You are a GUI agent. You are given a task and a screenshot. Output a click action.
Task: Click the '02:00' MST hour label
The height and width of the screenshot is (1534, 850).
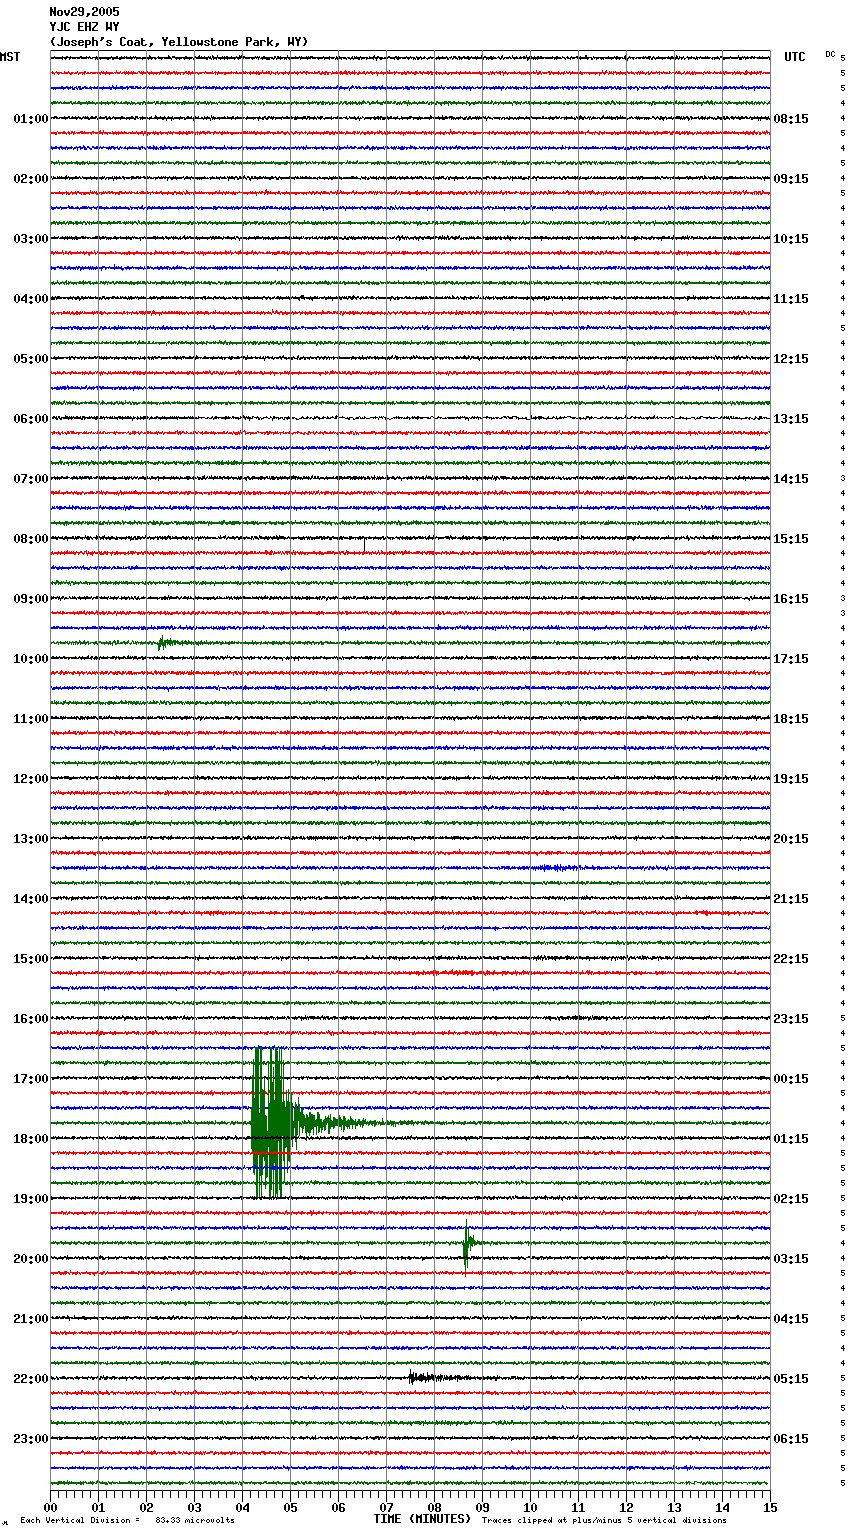pos(30,179)
